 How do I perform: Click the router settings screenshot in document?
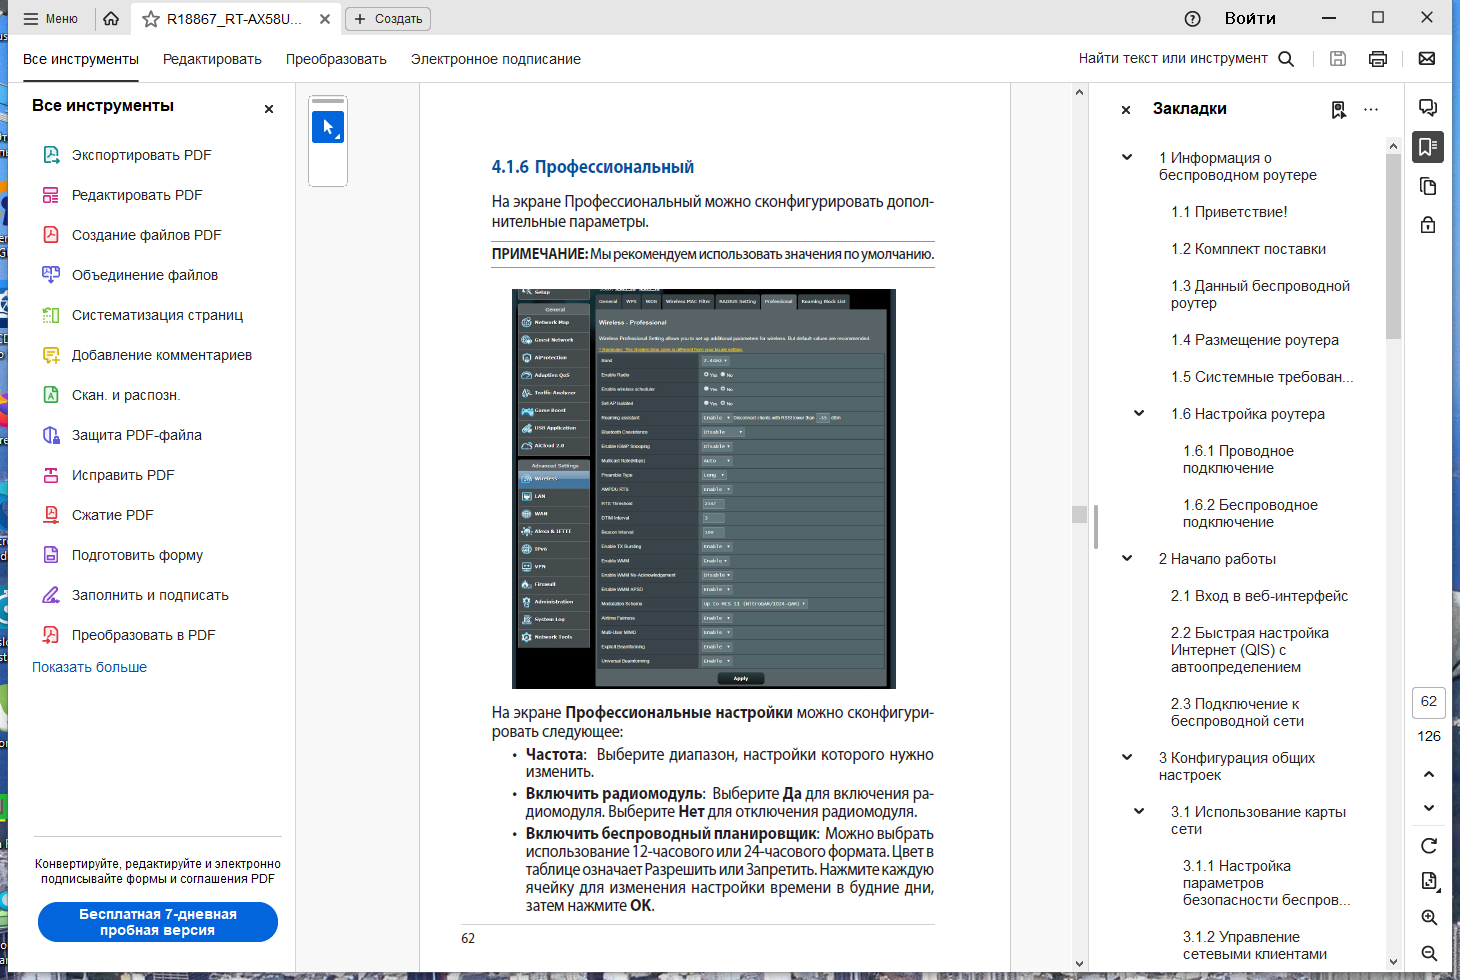704,489
